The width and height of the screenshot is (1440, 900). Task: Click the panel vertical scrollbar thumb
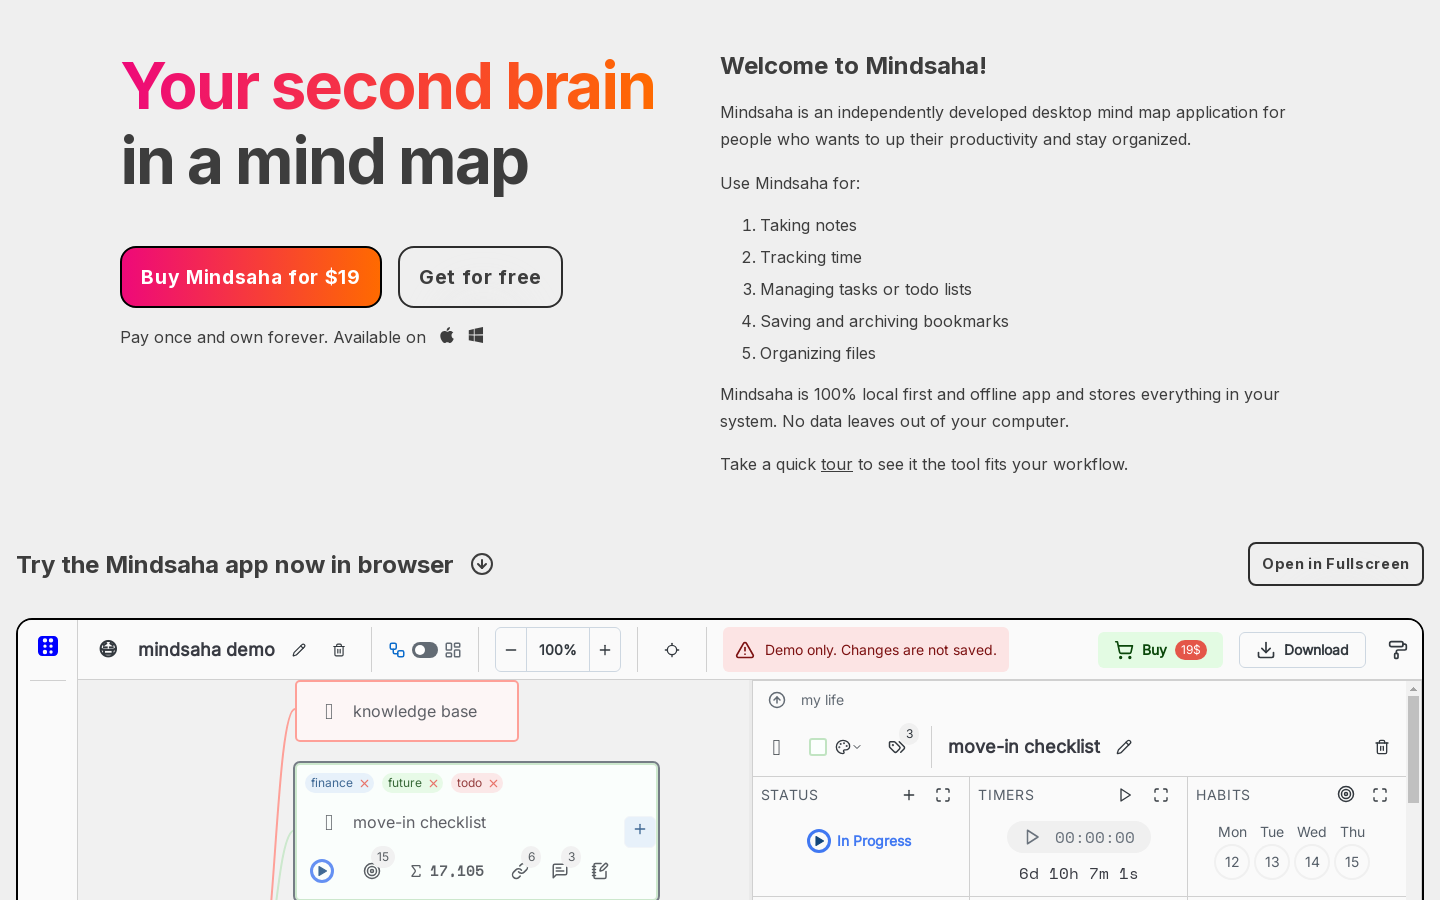tap(1413, 749)
